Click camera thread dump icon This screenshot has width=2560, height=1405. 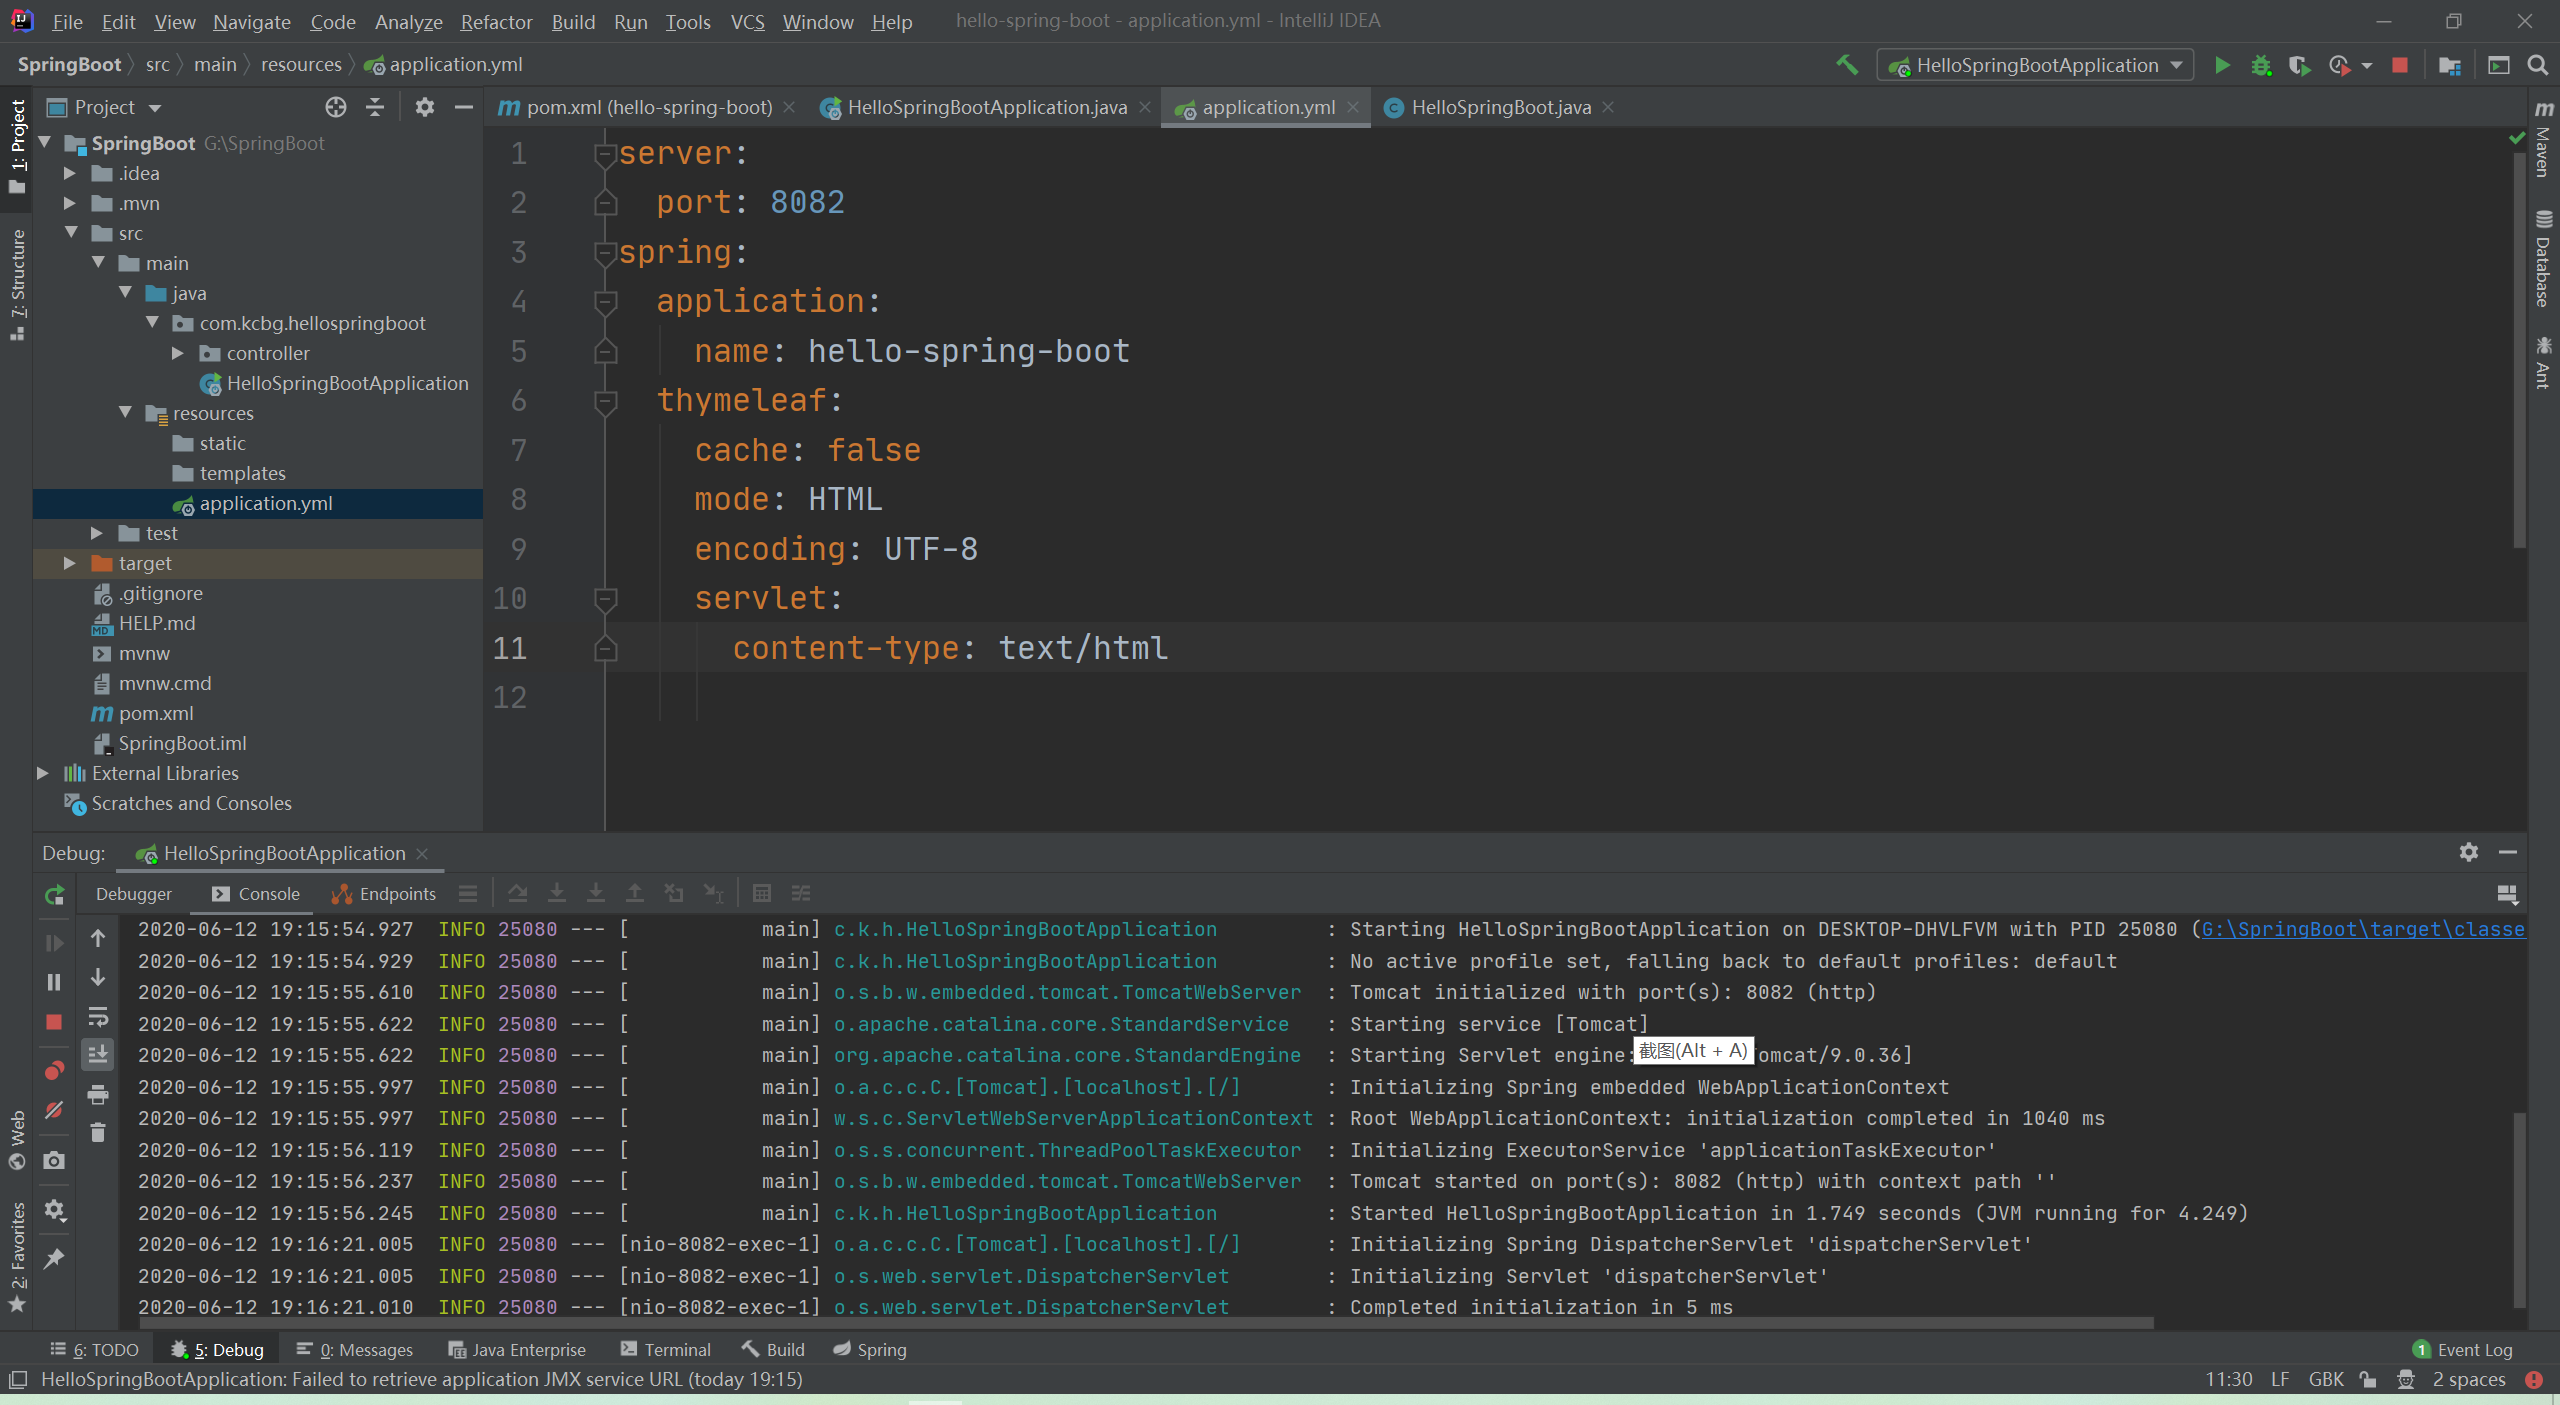point(54,1160)
